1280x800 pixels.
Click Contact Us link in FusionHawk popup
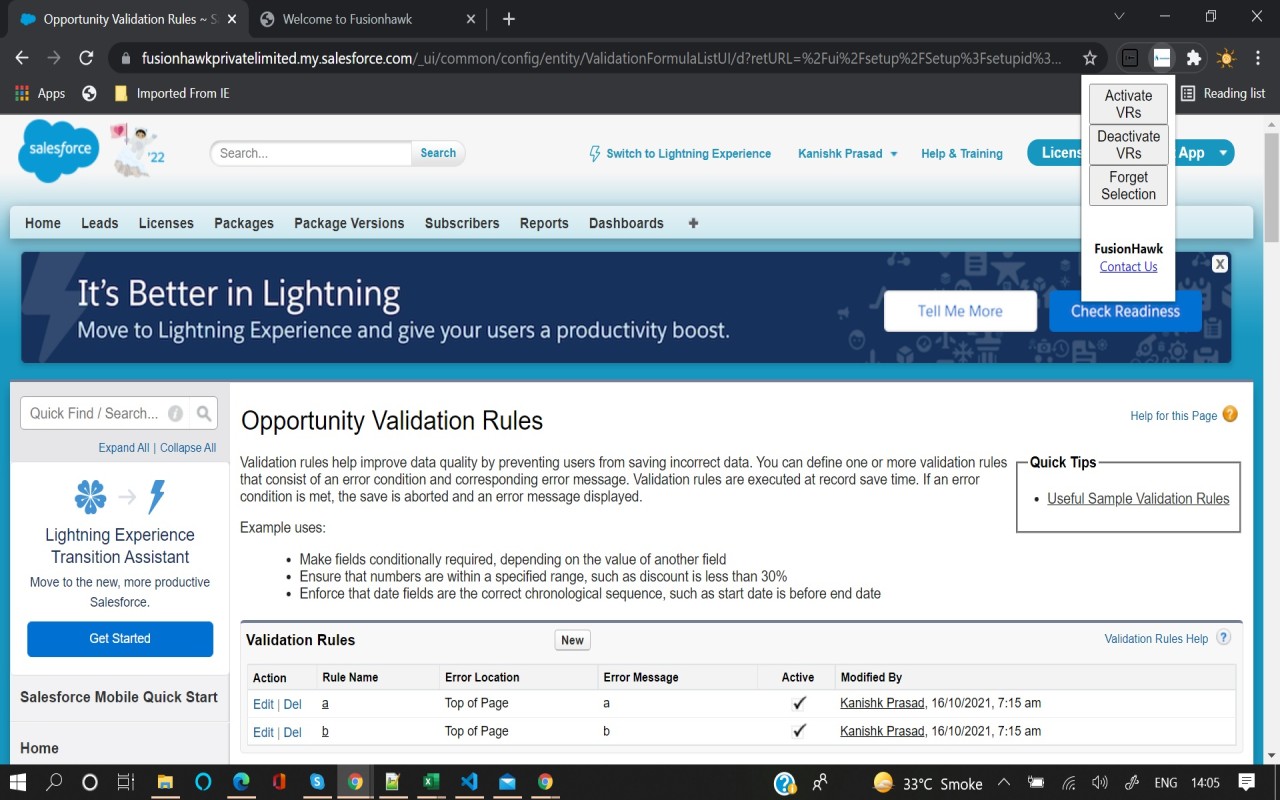(x=1128, y=267)
